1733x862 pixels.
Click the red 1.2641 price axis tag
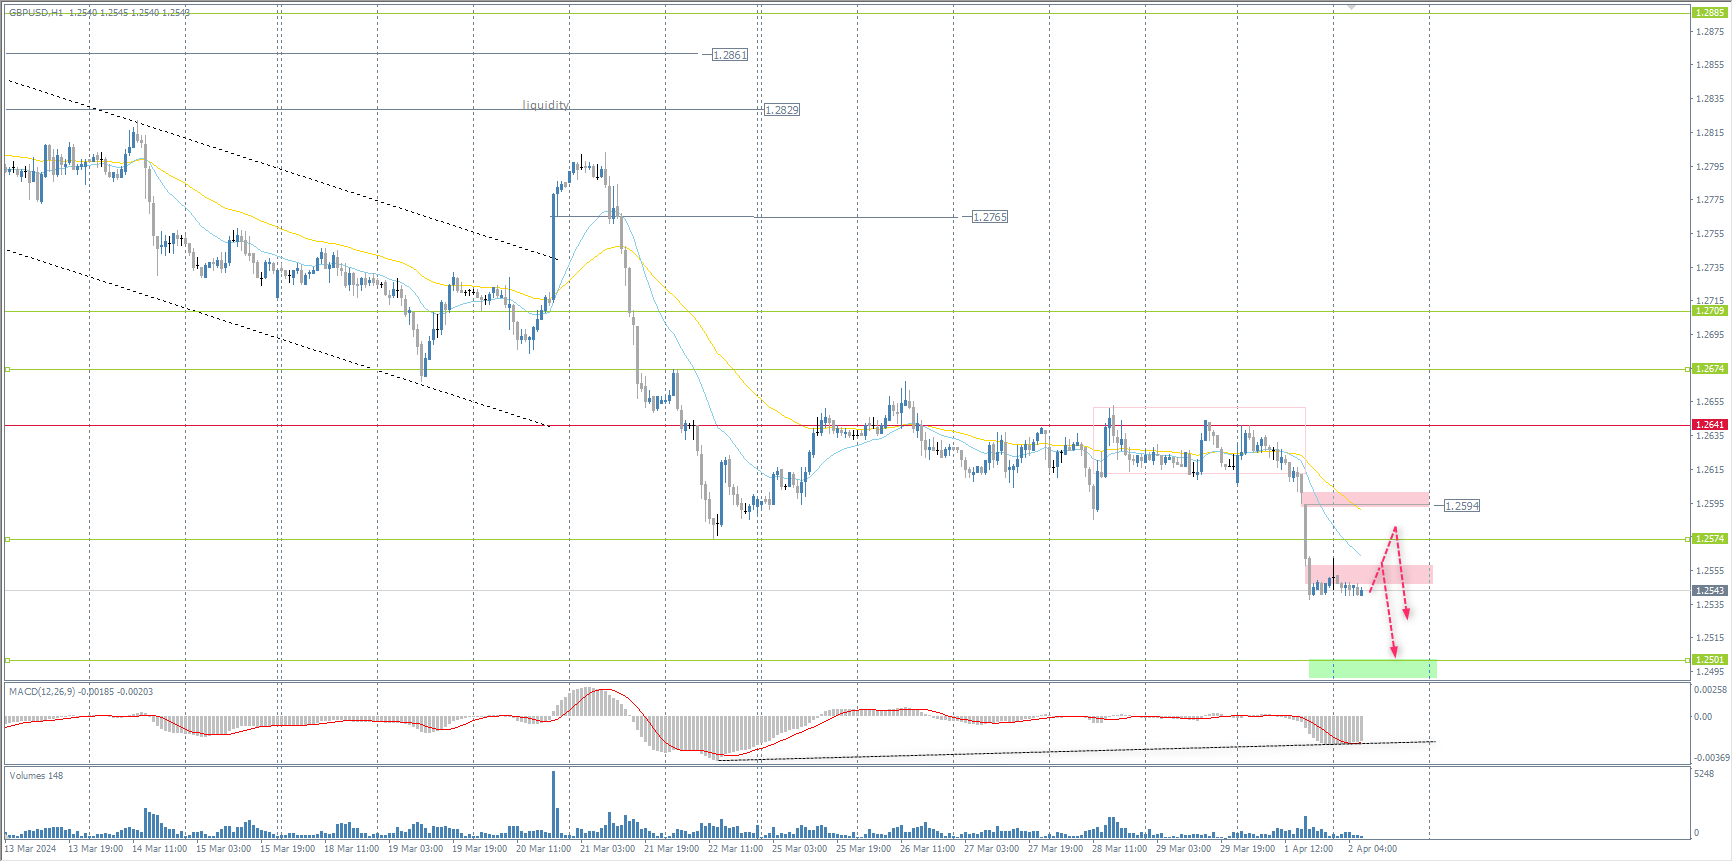click(1710, 425)
